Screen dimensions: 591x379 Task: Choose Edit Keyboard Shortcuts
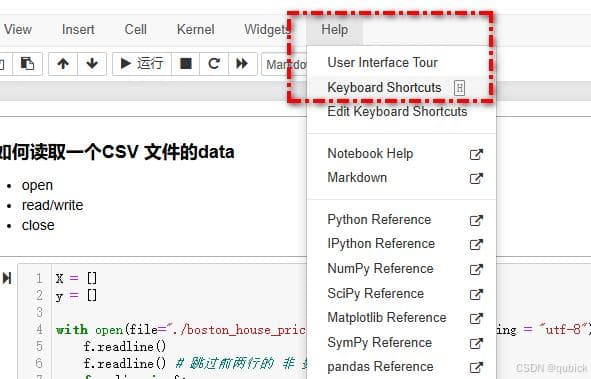pos(401,112)
